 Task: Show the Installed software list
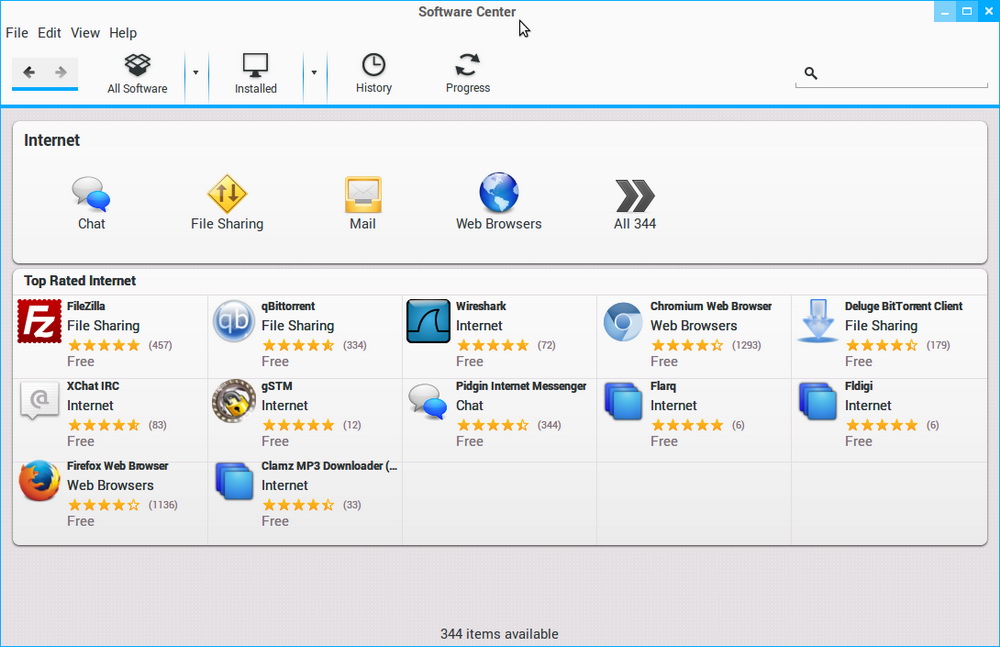tap(255, 74)
